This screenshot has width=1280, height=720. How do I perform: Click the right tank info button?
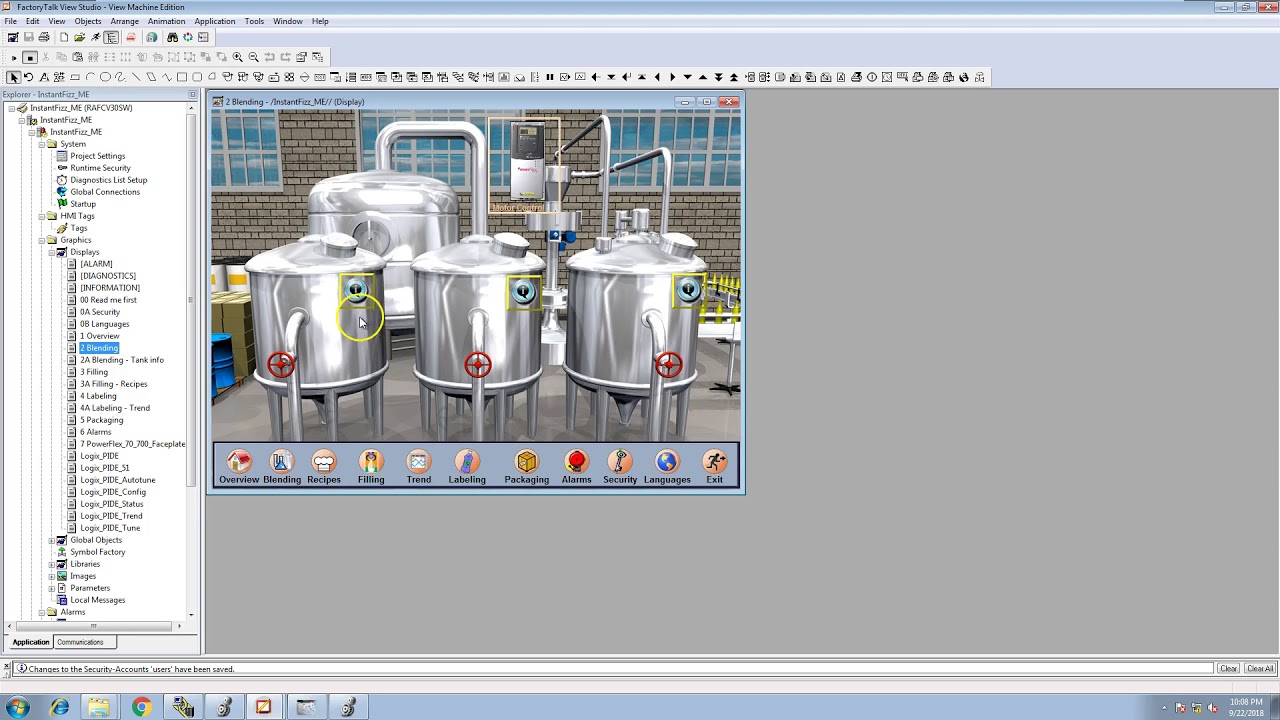click(688, 290)
